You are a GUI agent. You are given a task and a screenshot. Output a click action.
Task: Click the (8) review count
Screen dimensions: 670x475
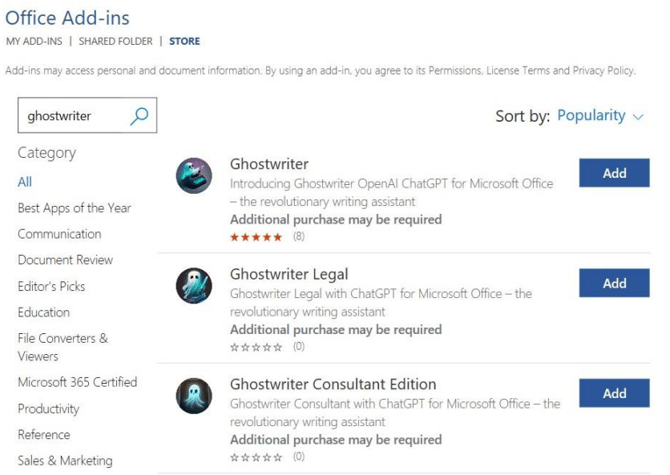pyautogui.click(x=299, y=237)
